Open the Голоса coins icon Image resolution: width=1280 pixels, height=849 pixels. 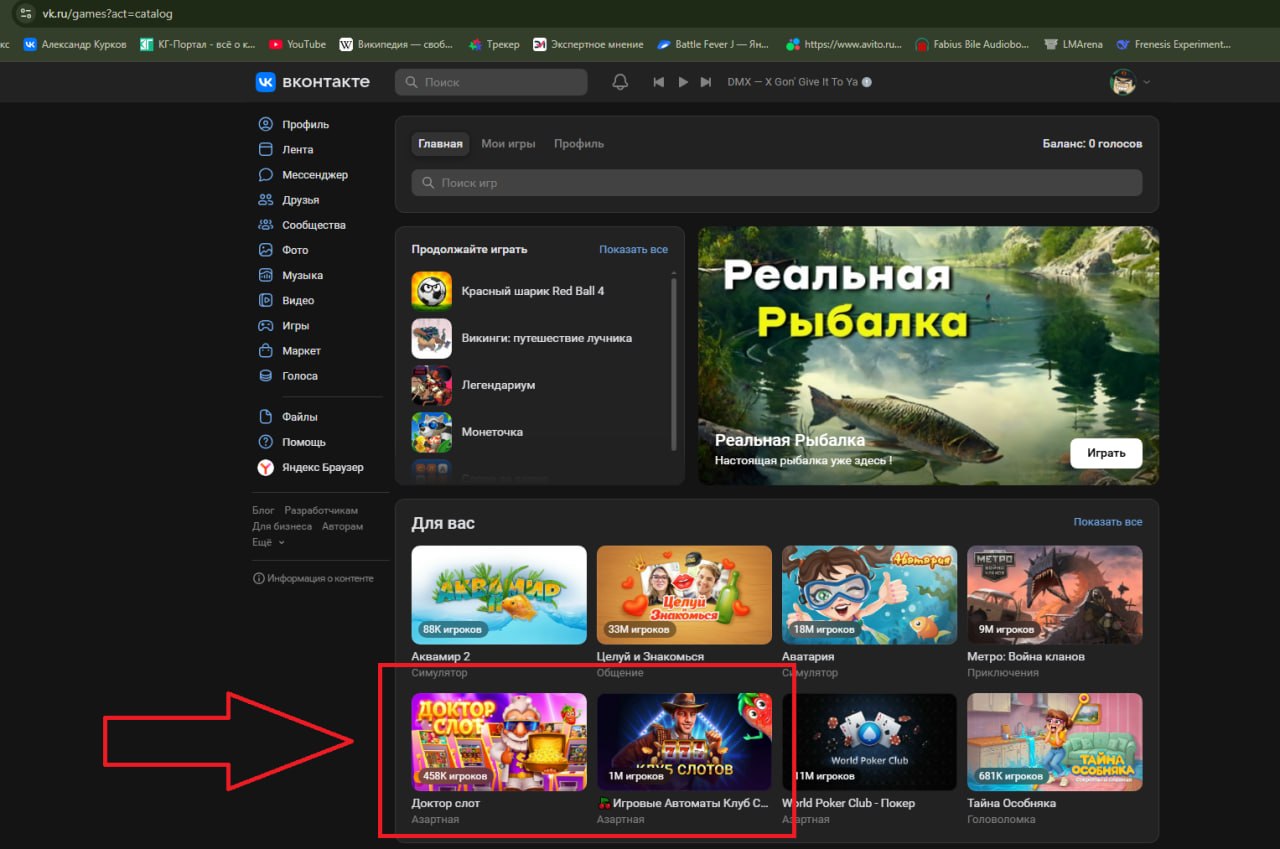coord(265,376)
